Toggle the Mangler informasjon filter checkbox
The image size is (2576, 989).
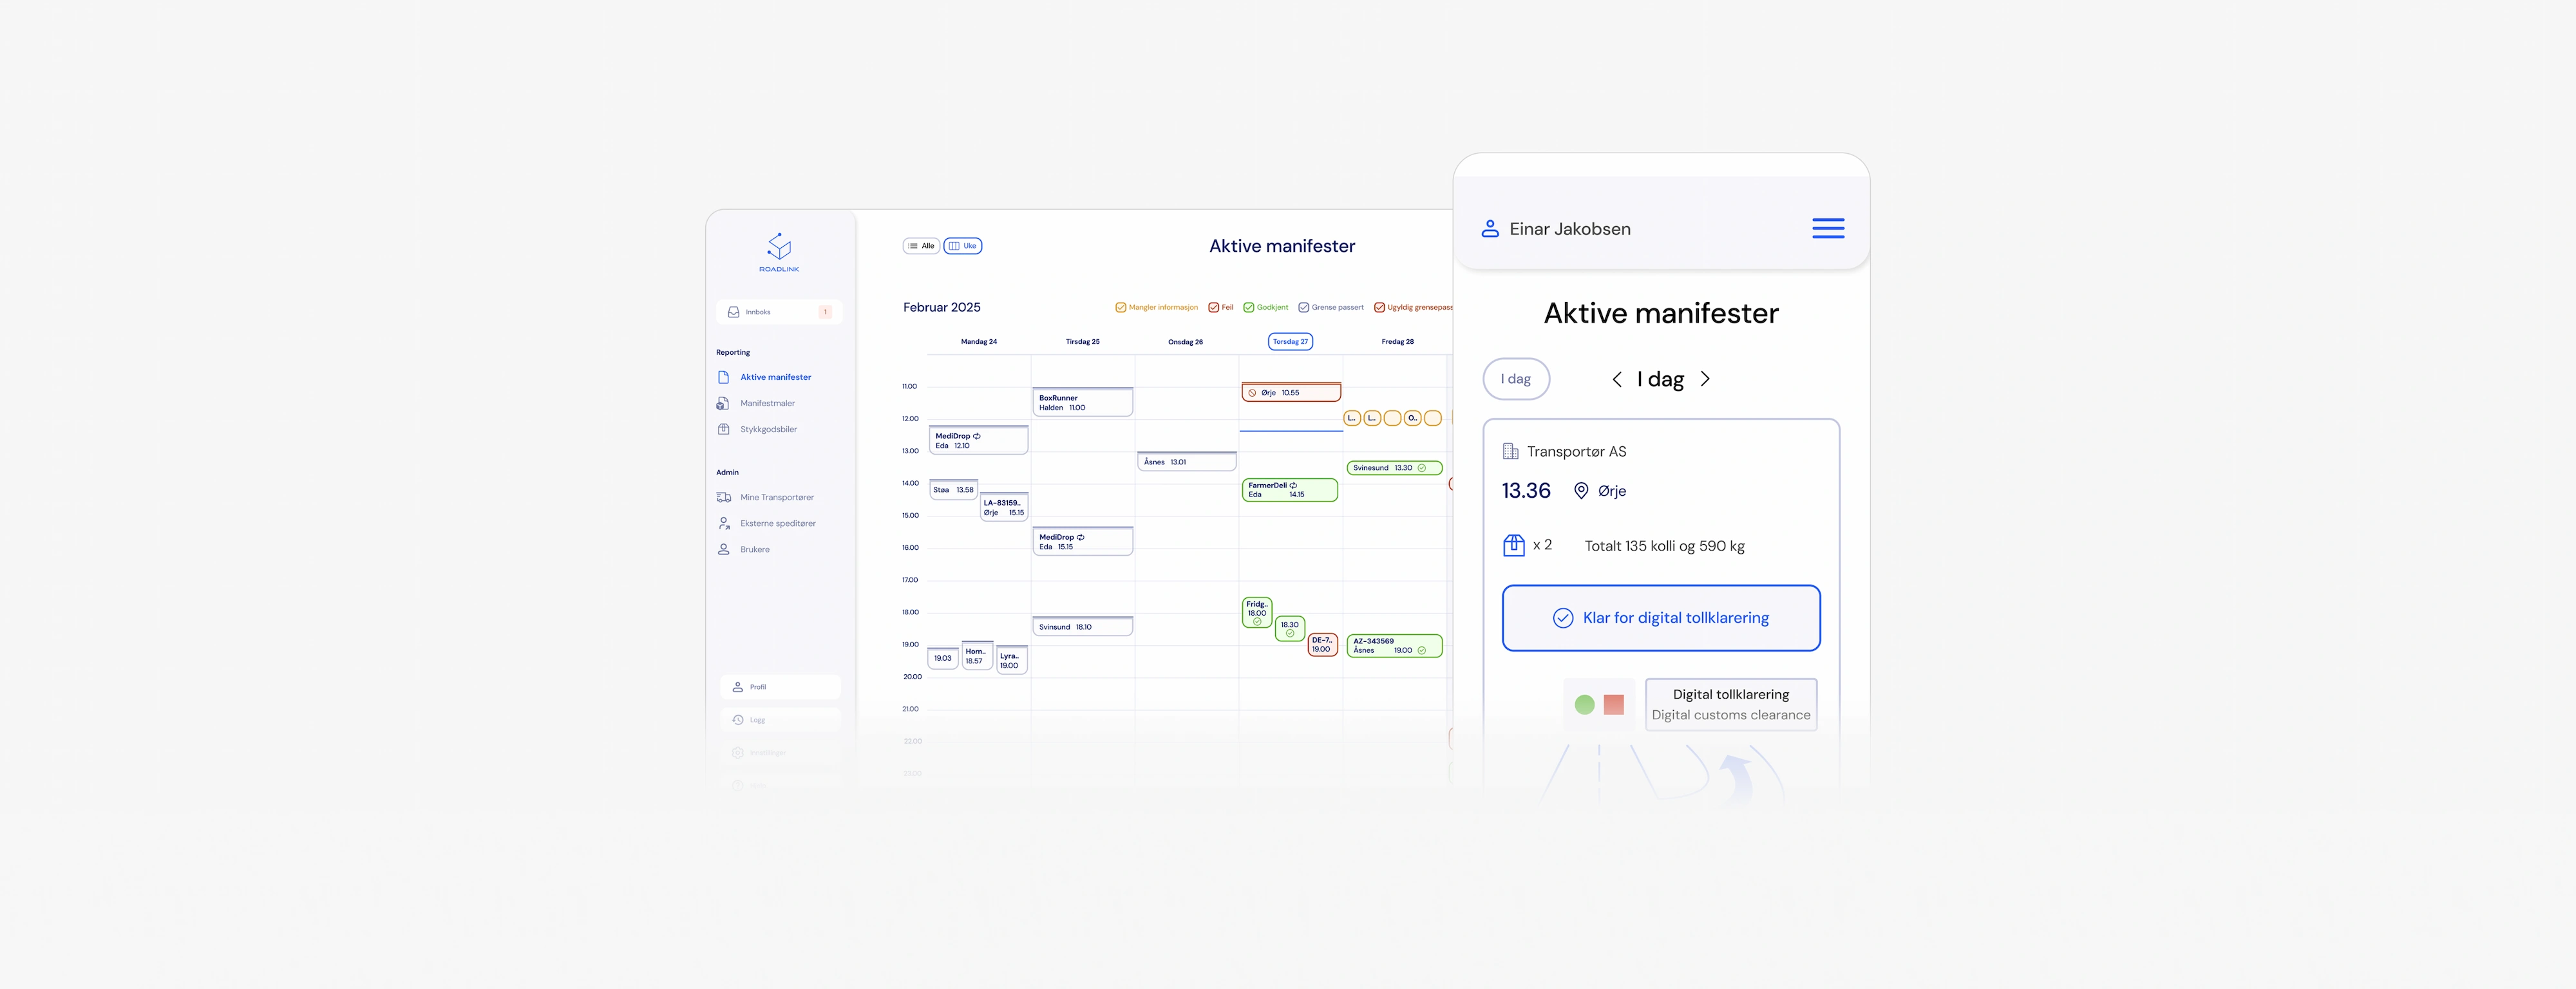(1120, 308)
